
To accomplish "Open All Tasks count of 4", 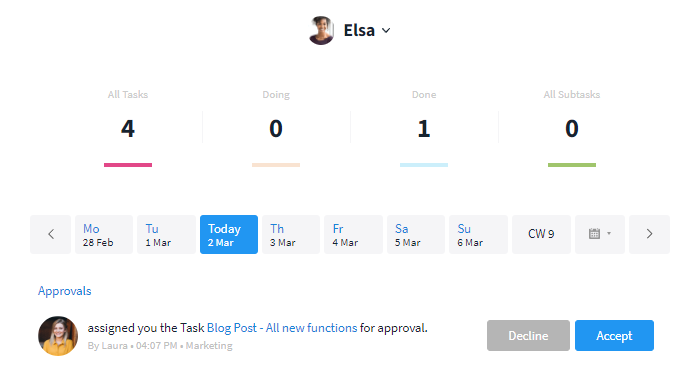I will pyautogui.click(x=128, y=129).
